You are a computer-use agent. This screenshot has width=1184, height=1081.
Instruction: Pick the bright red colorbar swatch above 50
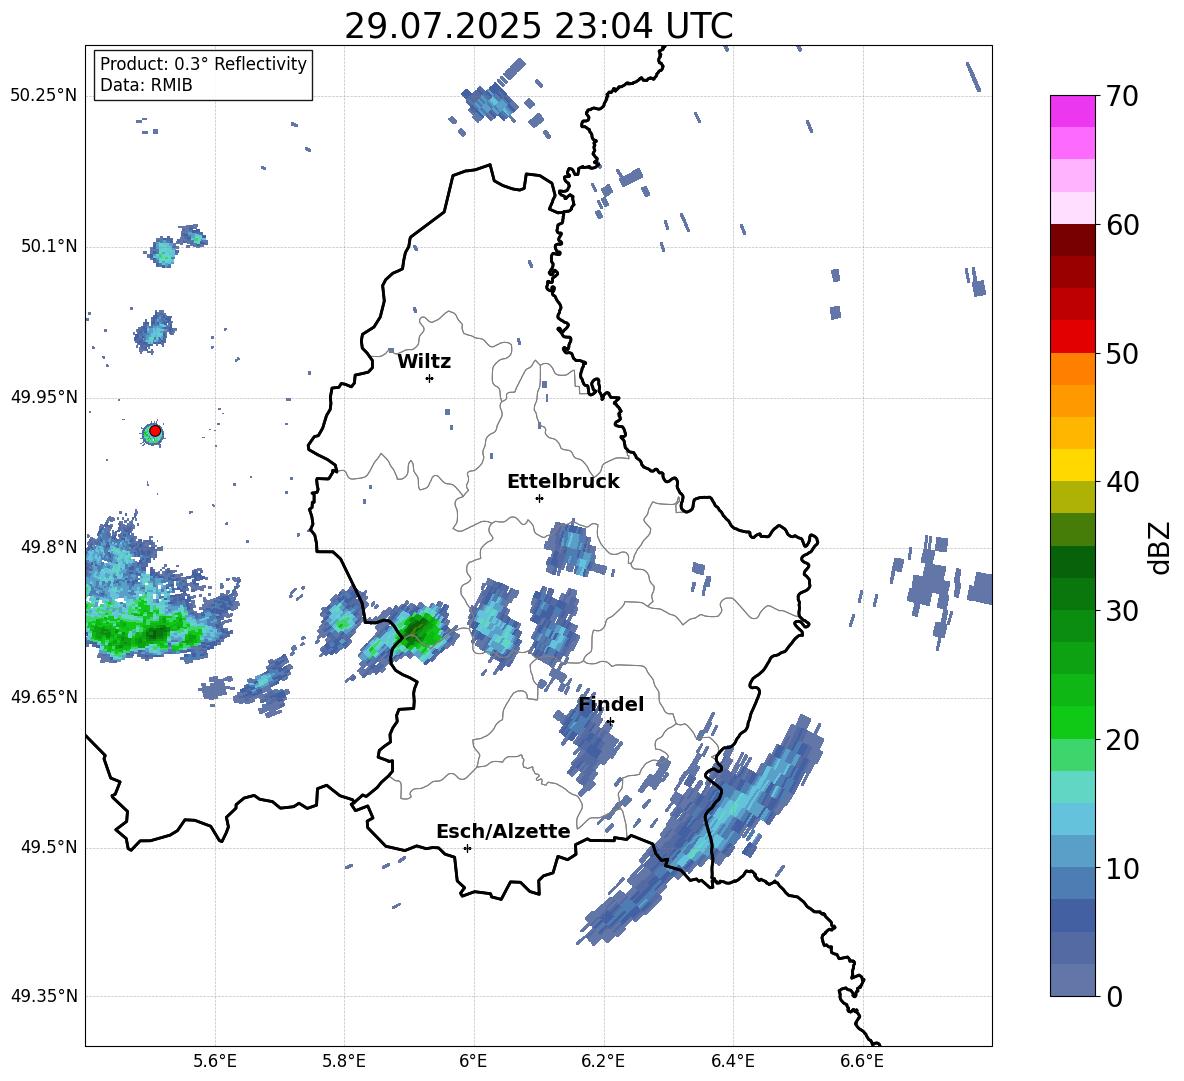pyautogui.click(x=1073, y=337)
